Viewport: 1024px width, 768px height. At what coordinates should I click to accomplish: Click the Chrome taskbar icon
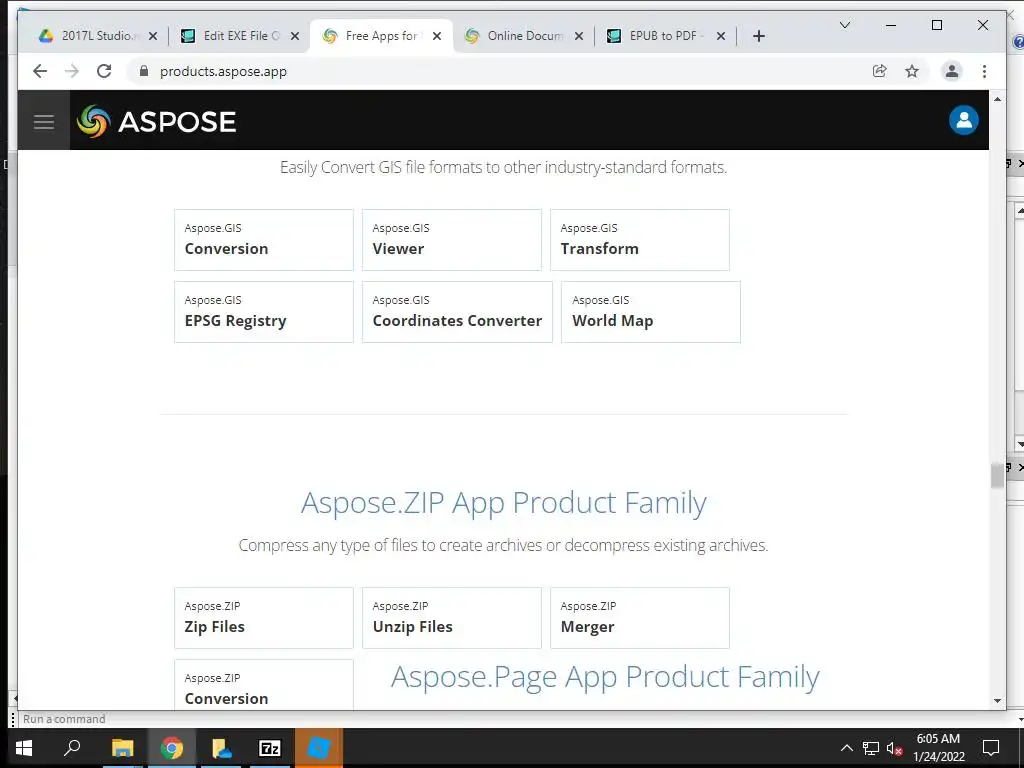(x=172, y=748)
